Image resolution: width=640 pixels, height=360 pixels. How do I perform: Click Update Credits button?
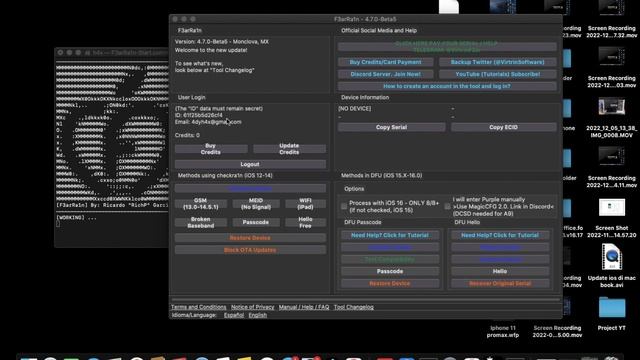pos(289,149)
